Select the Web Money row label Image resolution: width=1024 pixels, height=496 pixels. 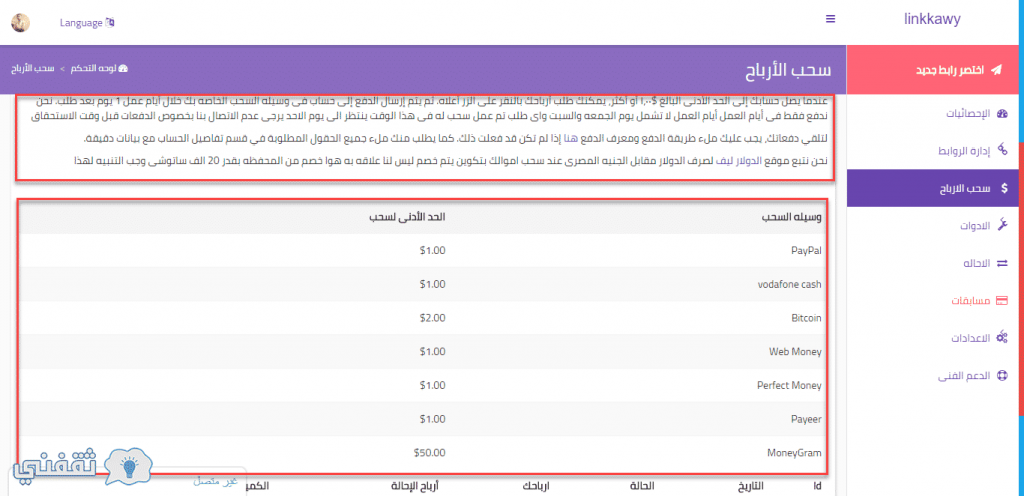[x=795, y=352]
